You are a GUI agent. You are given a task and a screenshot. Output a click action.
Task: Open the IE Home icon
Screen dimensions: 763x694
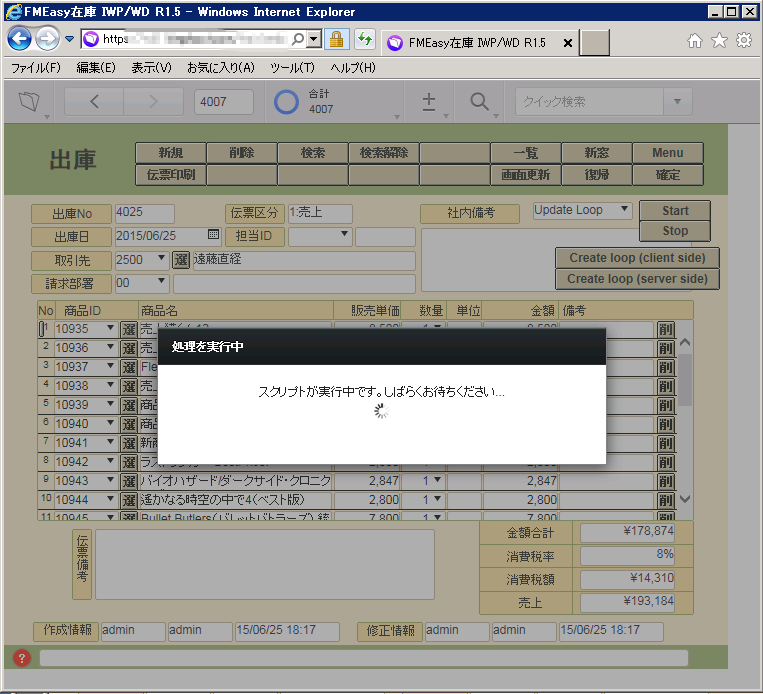coord(695,41)
